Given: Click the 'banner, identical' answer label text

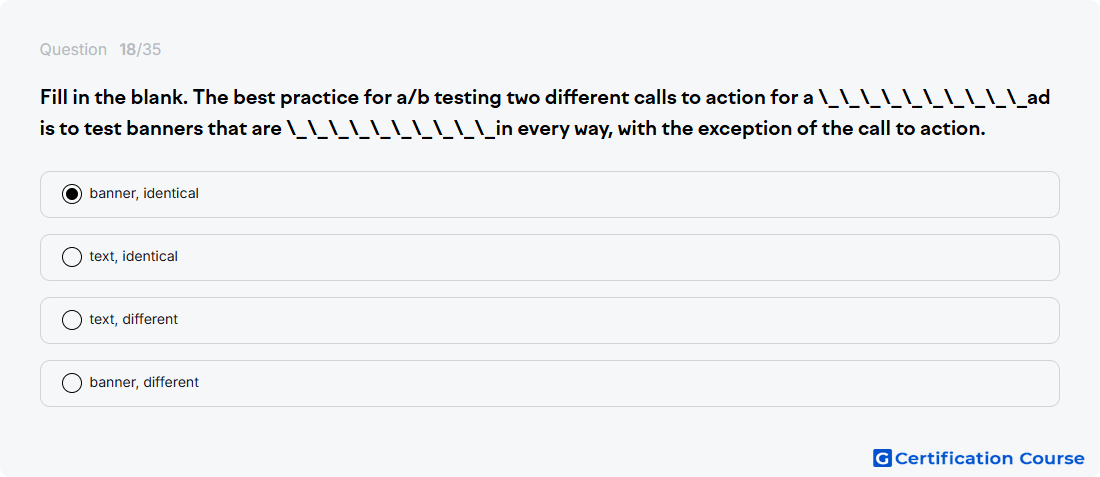Looking at the screenshot, I should 144,194.
